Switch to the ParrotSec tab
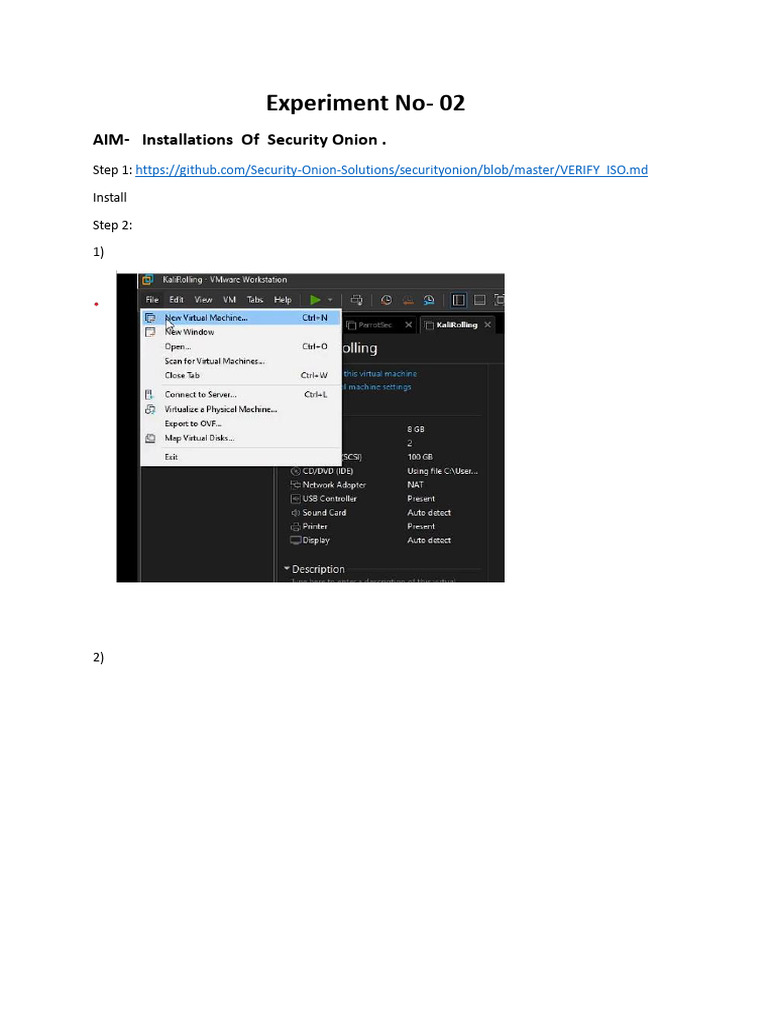 [x=375, y=325]
